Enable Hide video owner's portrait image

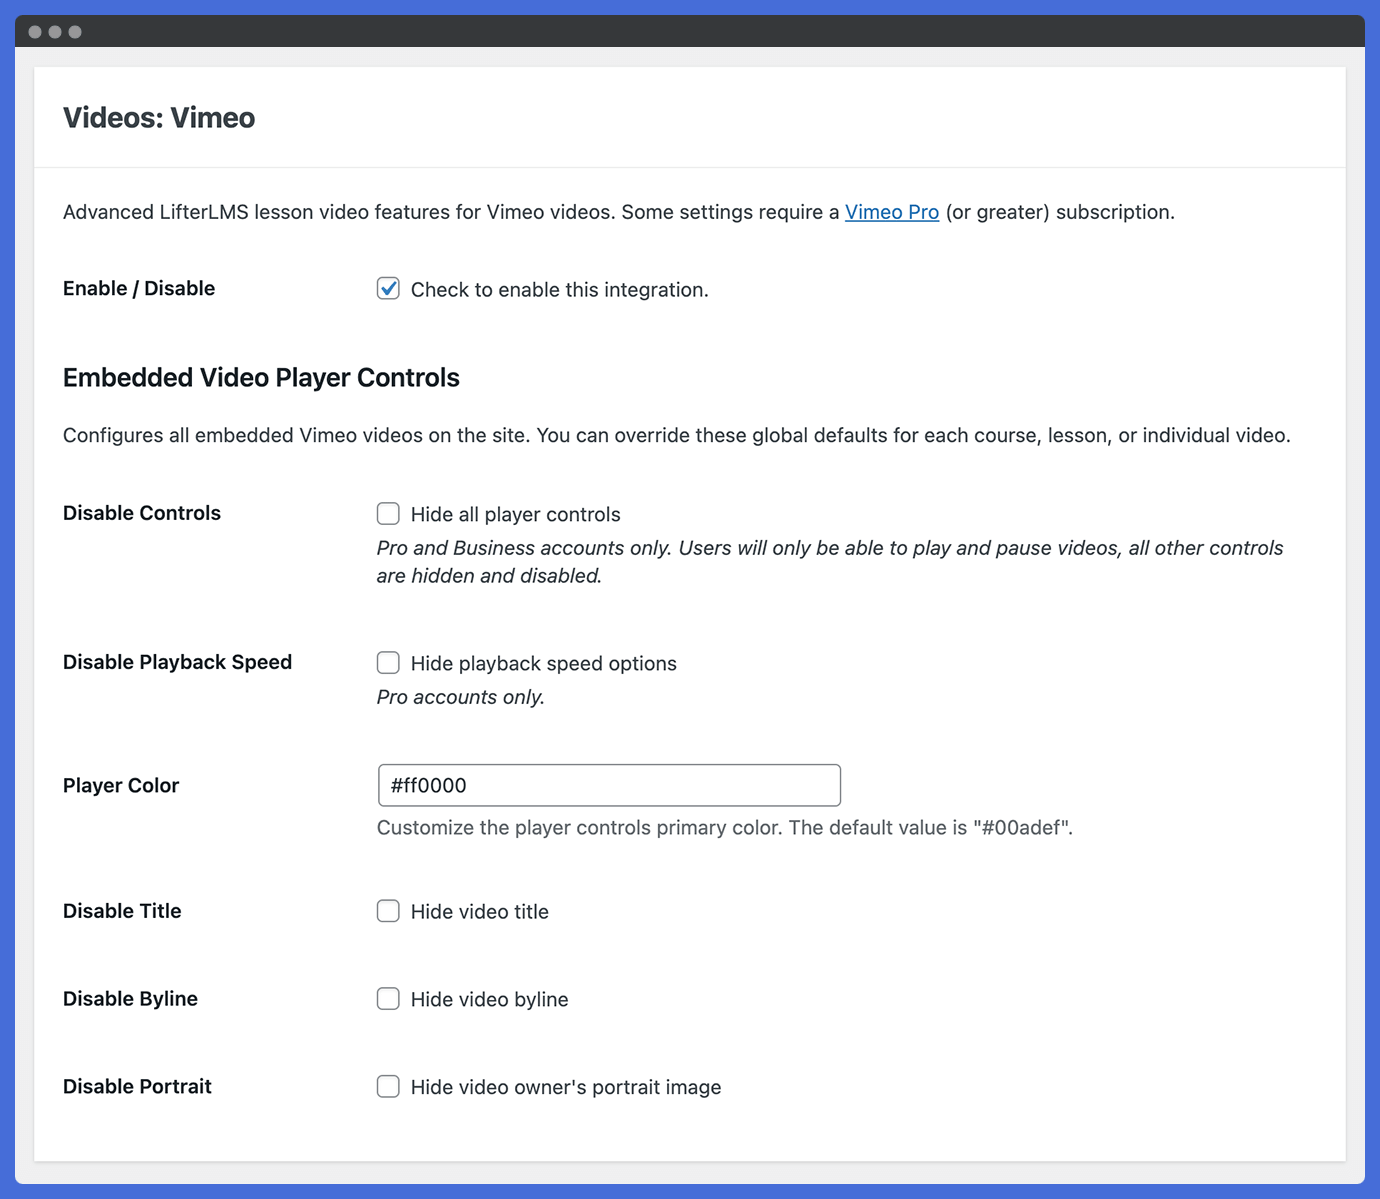click(388, 1087)
